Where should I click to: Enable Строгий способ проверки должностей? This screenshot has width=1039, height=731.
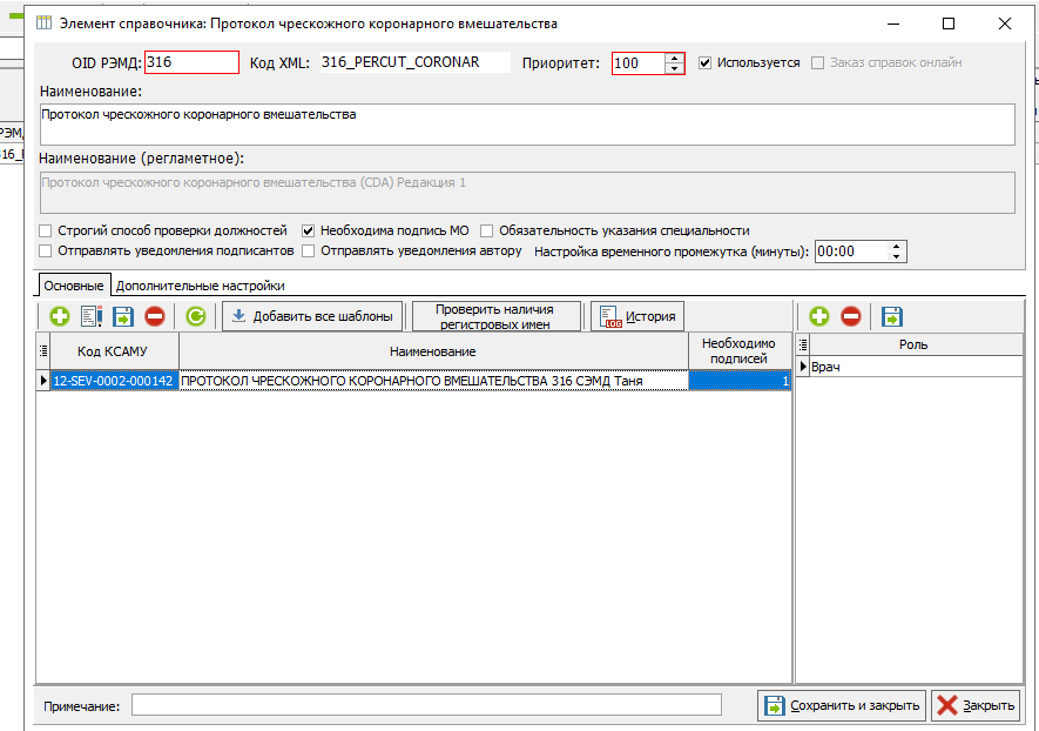point(45,231)
